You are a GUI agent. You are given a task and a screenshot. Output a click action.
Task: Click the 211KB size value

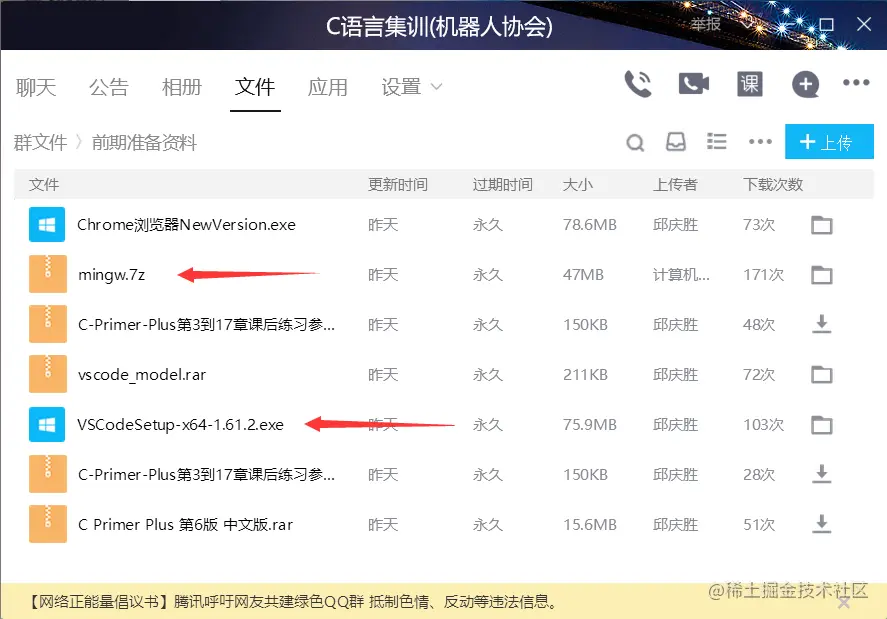point(585,375)
